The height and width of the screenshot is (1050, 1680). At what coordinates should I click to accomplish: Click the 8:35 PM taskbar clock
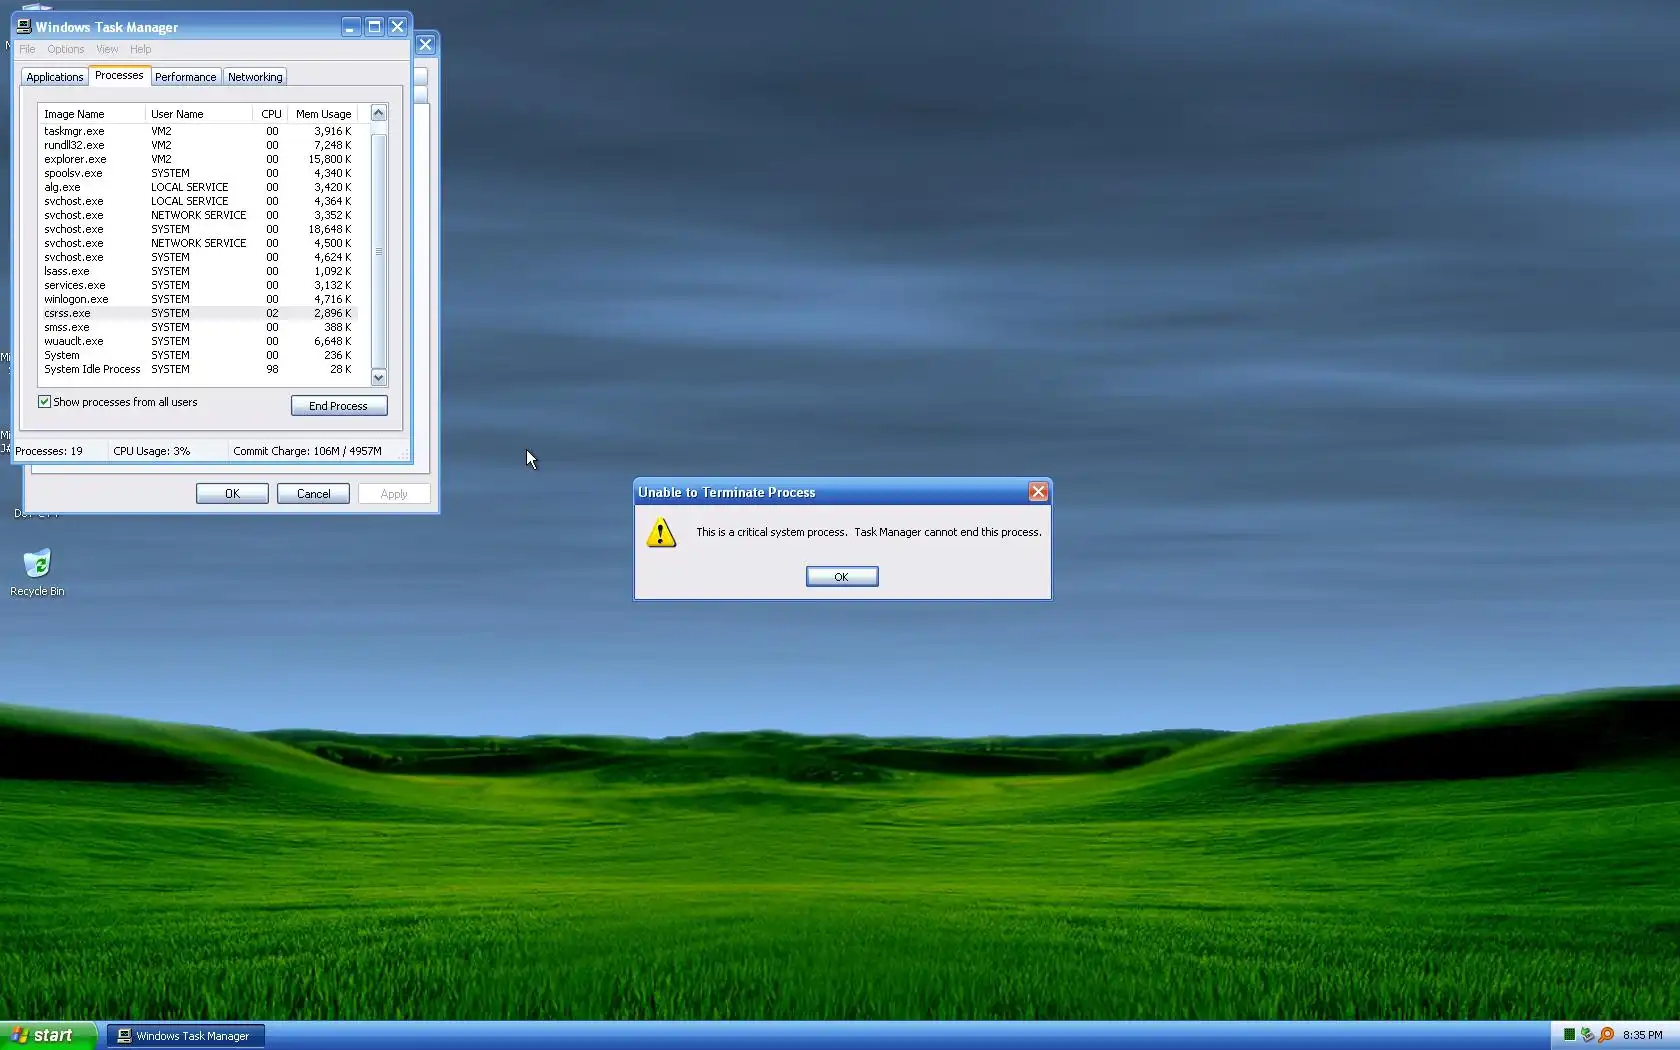tap(1642, 1035)
